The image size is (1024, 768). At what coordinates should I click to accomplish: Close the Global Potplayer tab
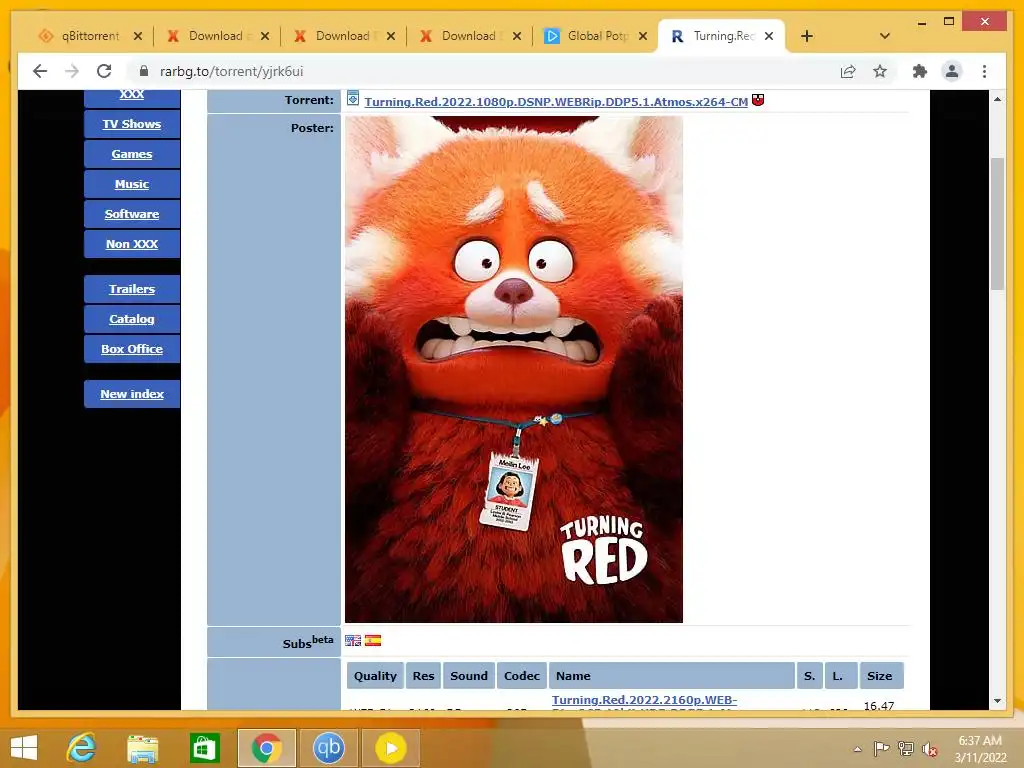(643, 36)
